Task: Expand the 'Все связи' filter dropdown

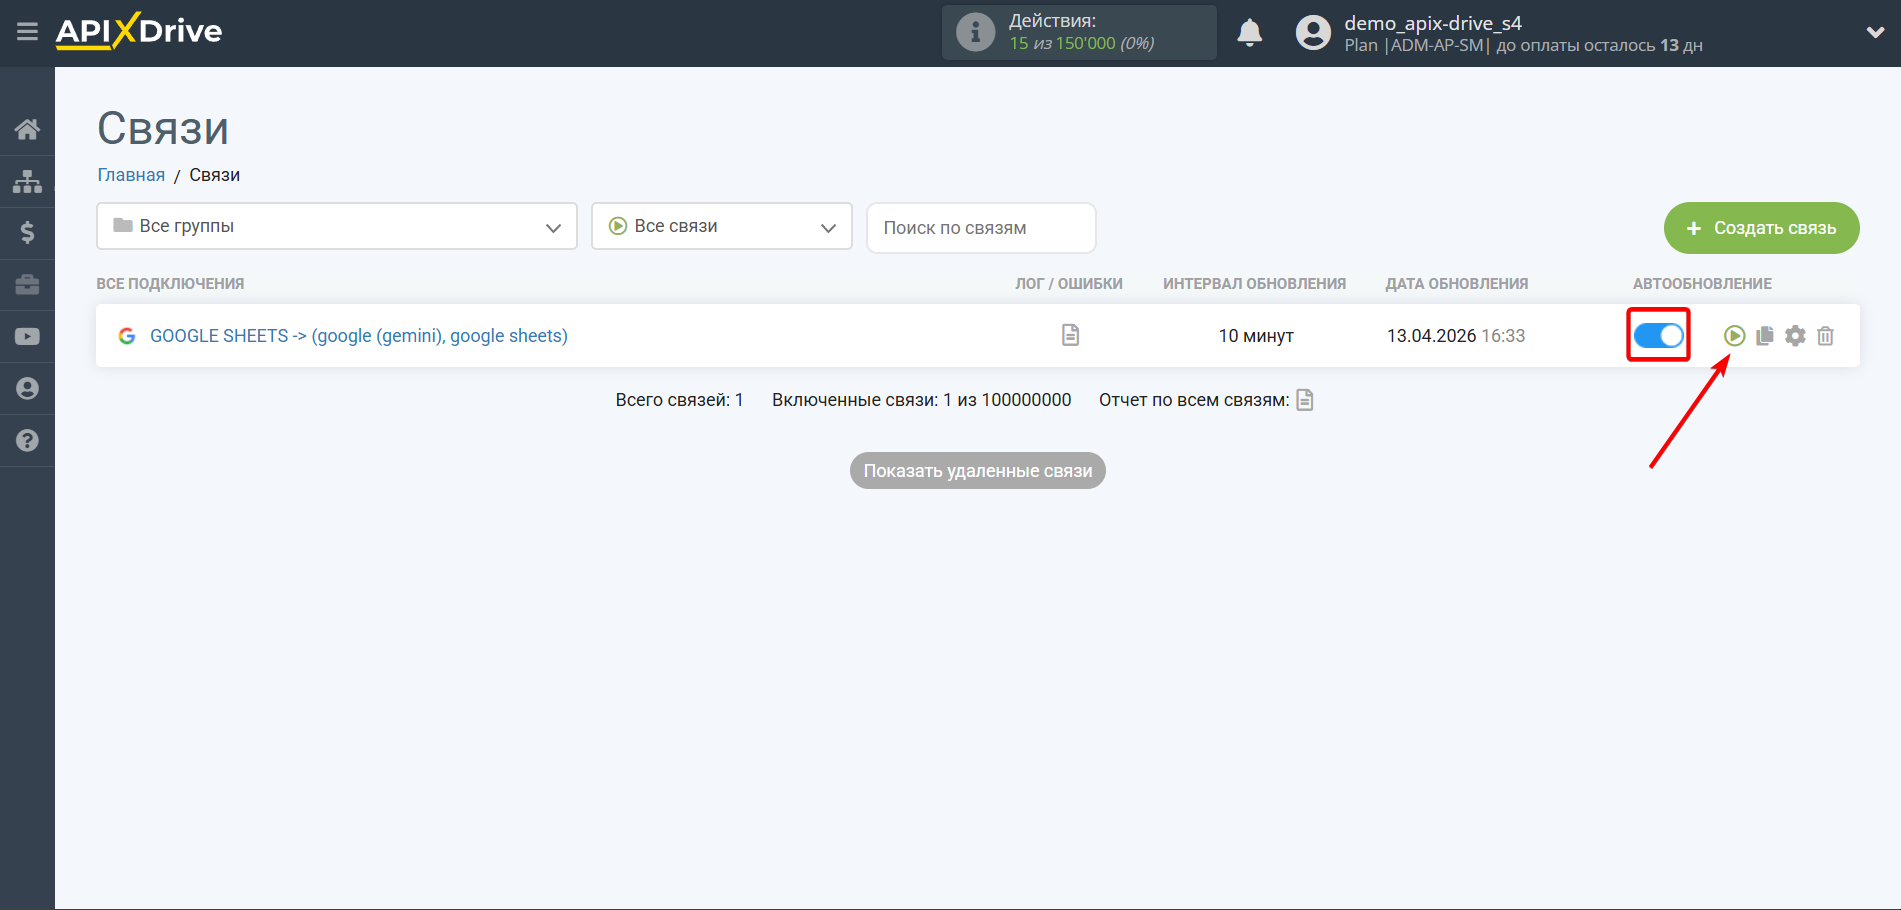Action: point(721,226)
